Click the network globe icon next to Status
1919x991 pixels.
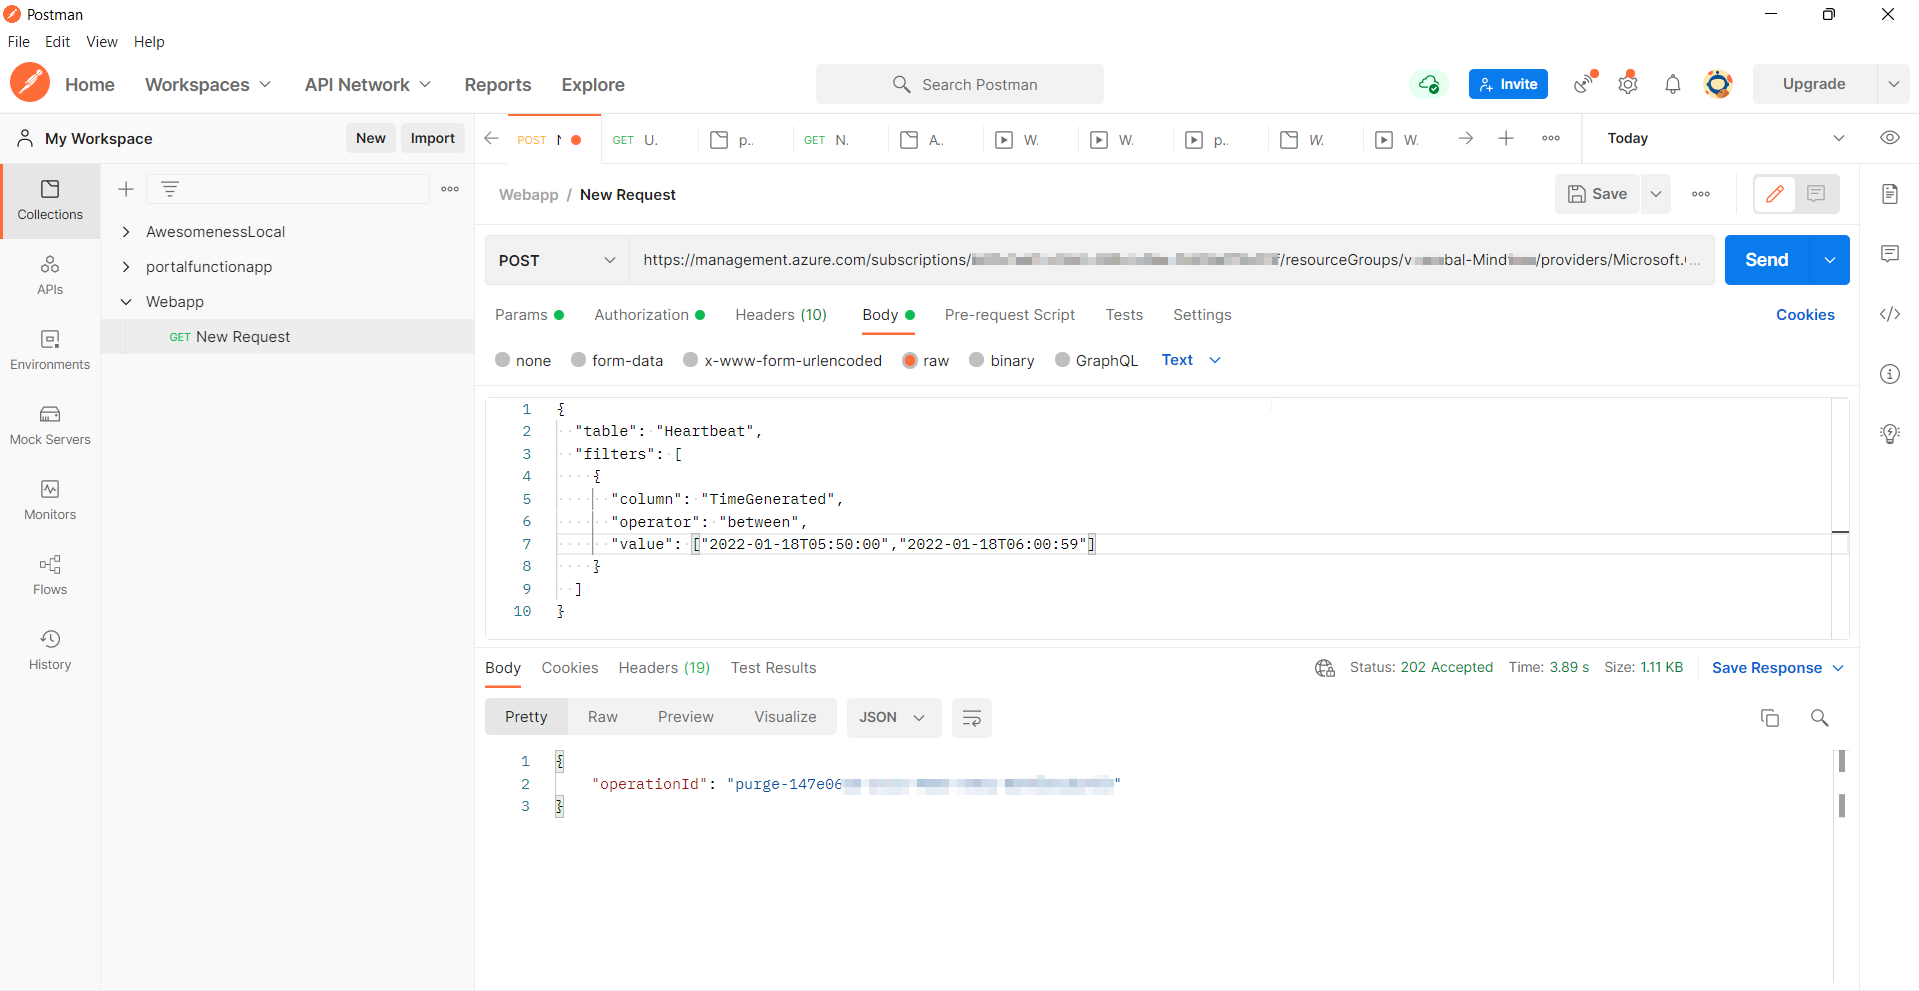pyautogui.click(x=1325, y=668)
